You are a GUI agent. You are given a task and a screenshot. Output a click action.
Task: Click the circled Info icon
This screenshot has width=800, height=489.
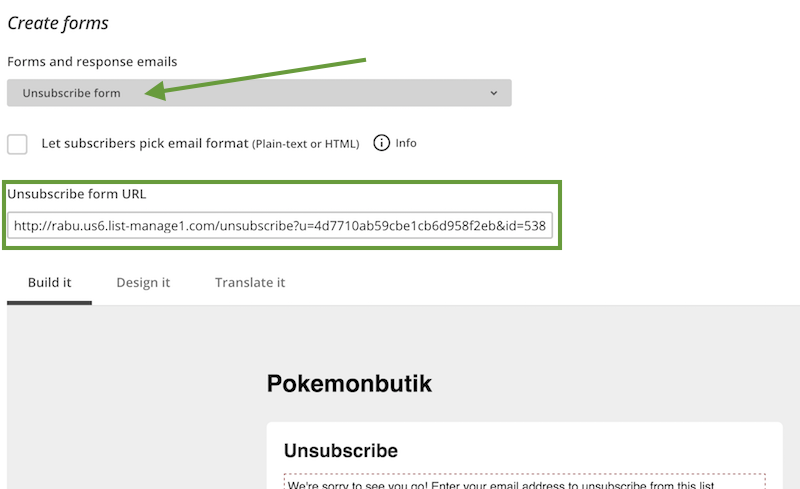coord(381,143)
